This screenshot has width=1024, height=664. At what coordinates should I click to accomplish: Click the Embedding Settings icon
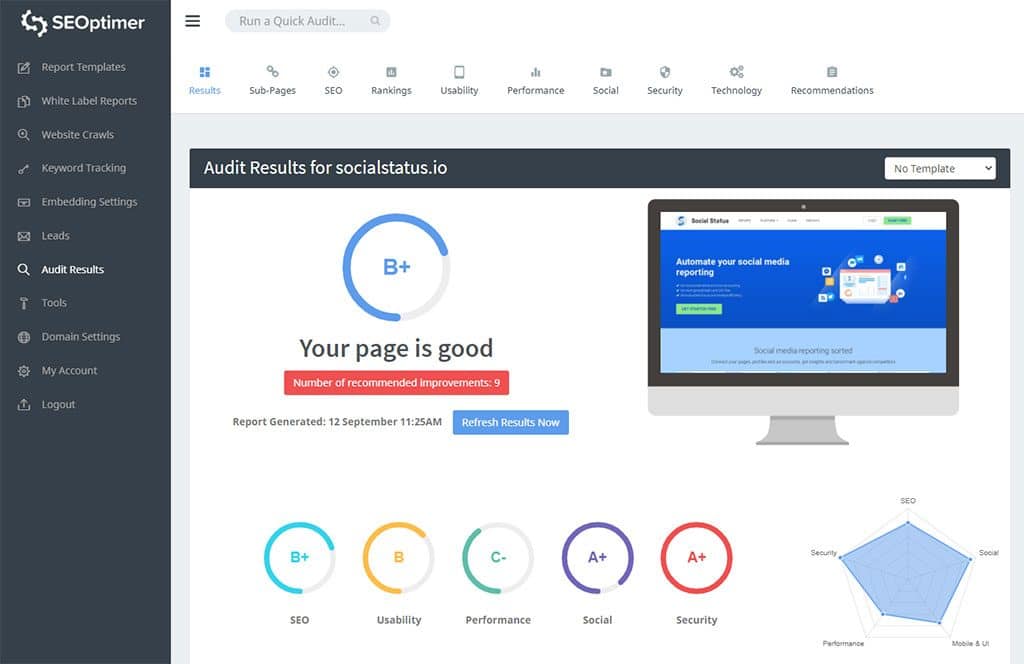(24, 202)
